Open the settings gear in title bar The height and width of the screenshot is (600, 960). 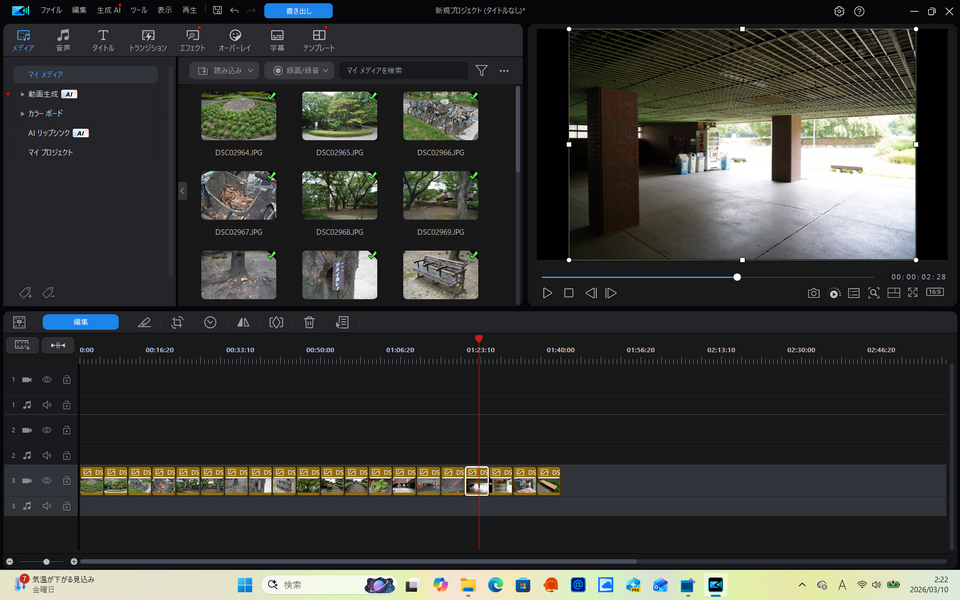coord(839,11)
